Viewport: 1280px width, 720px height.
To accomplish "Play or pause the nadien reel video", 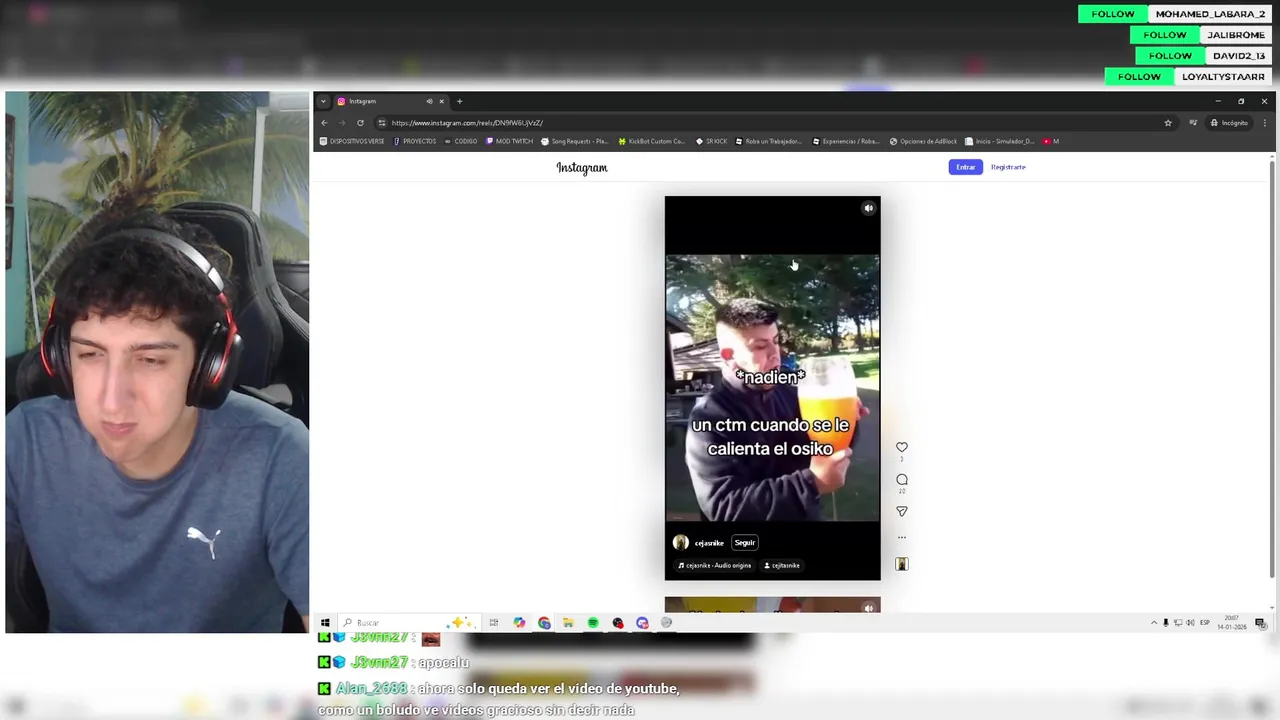I will tap(772, 388).
